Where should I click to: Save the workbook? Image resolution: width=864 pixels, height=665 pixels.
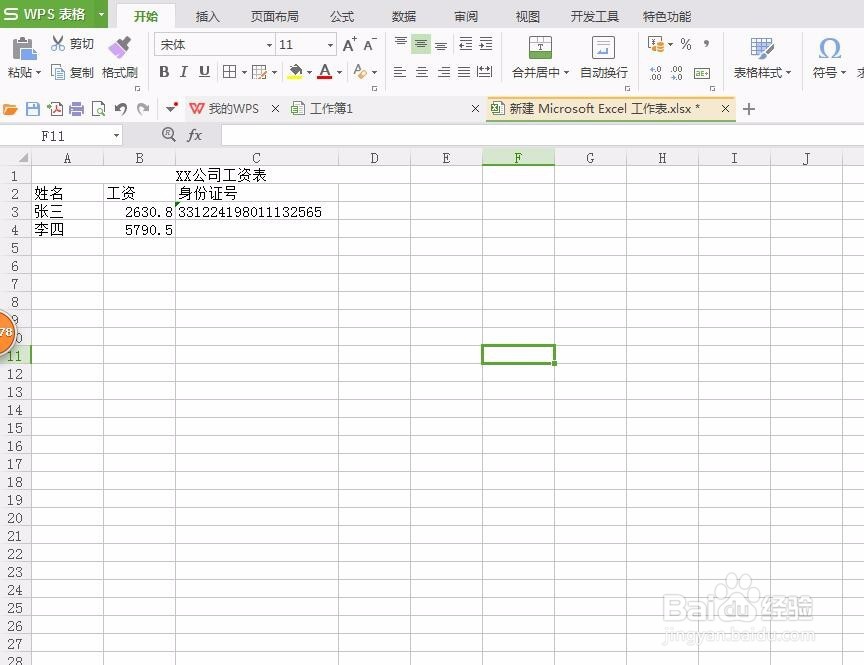[33, 108]
